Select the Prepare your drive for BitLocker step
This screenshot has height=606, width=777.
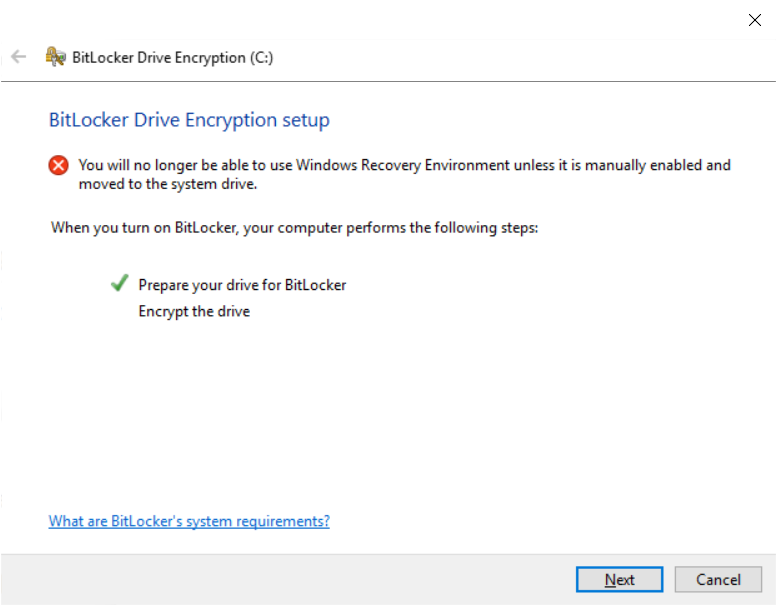[242, 285]
